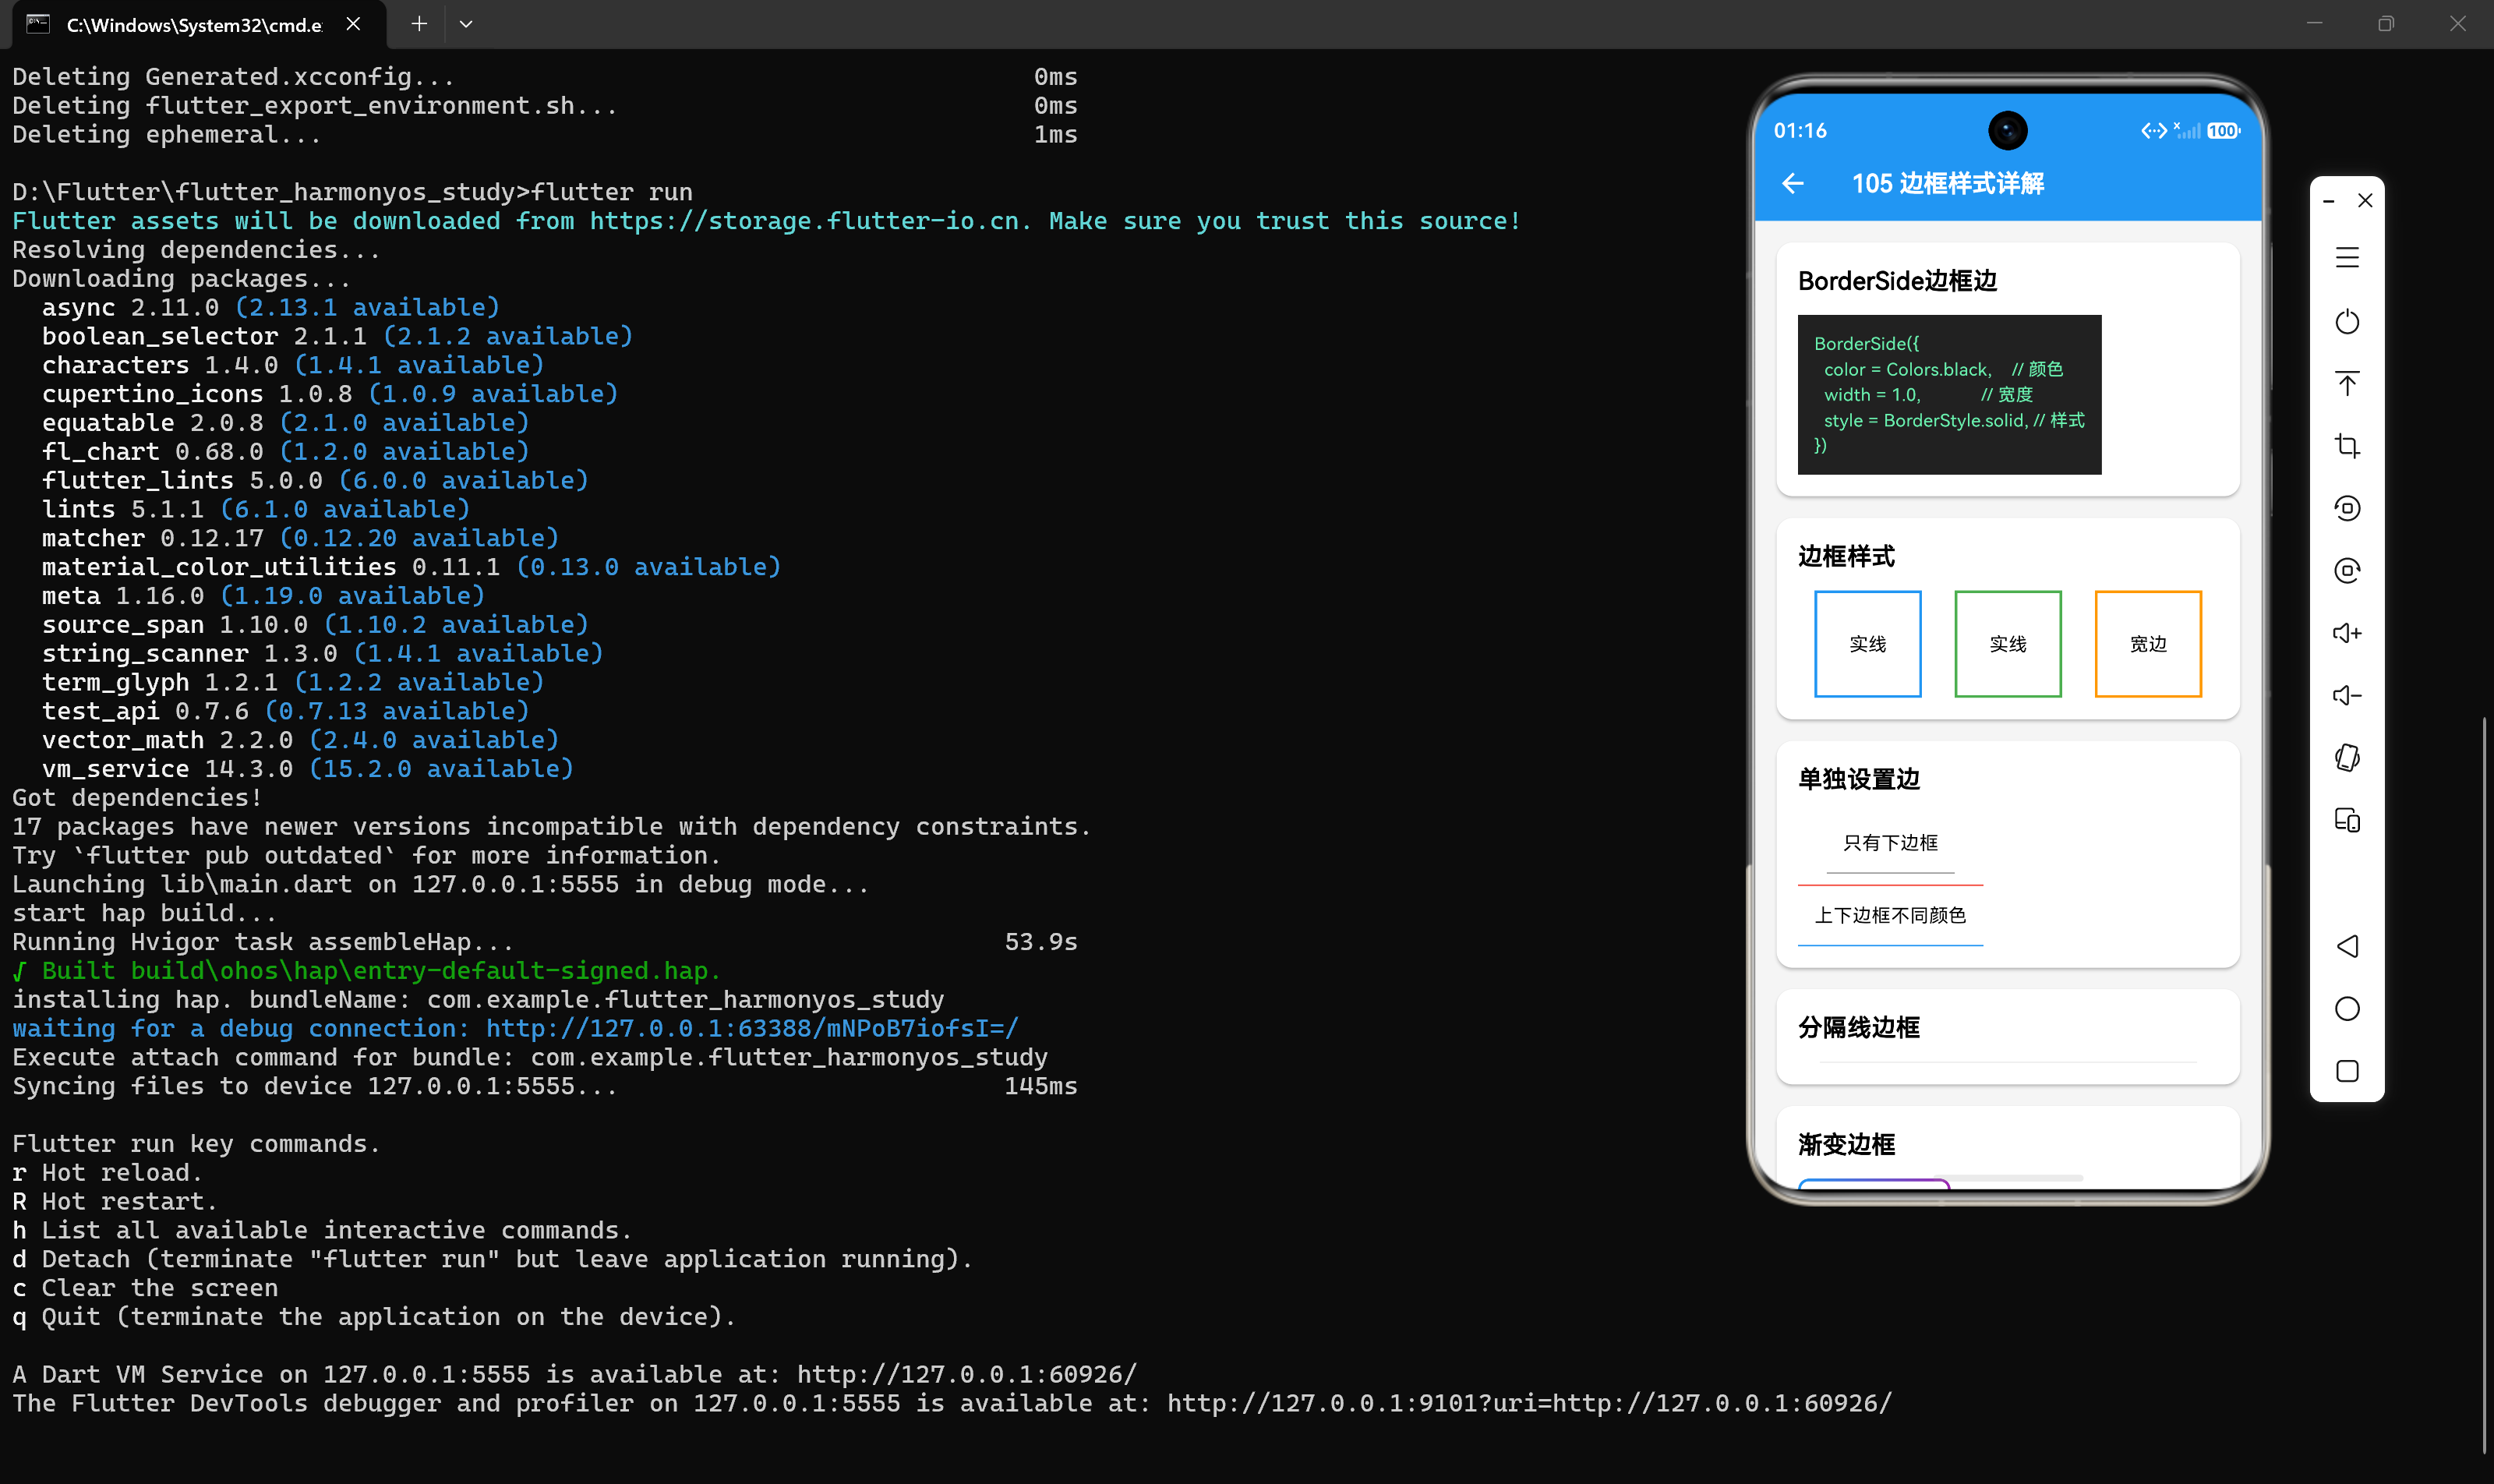
Task: Select the cmd.exe terminal tab
Action: coord(194,25)
